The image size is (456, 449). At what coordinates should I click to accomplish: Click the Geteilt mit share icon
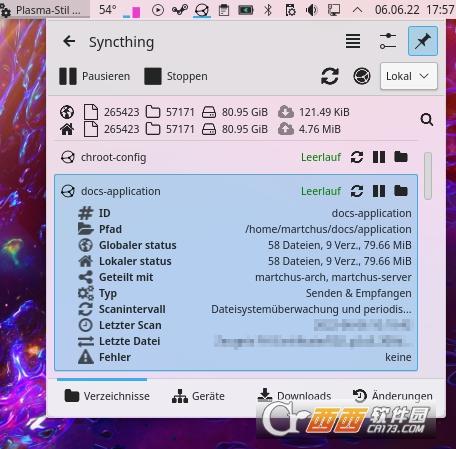86,277
